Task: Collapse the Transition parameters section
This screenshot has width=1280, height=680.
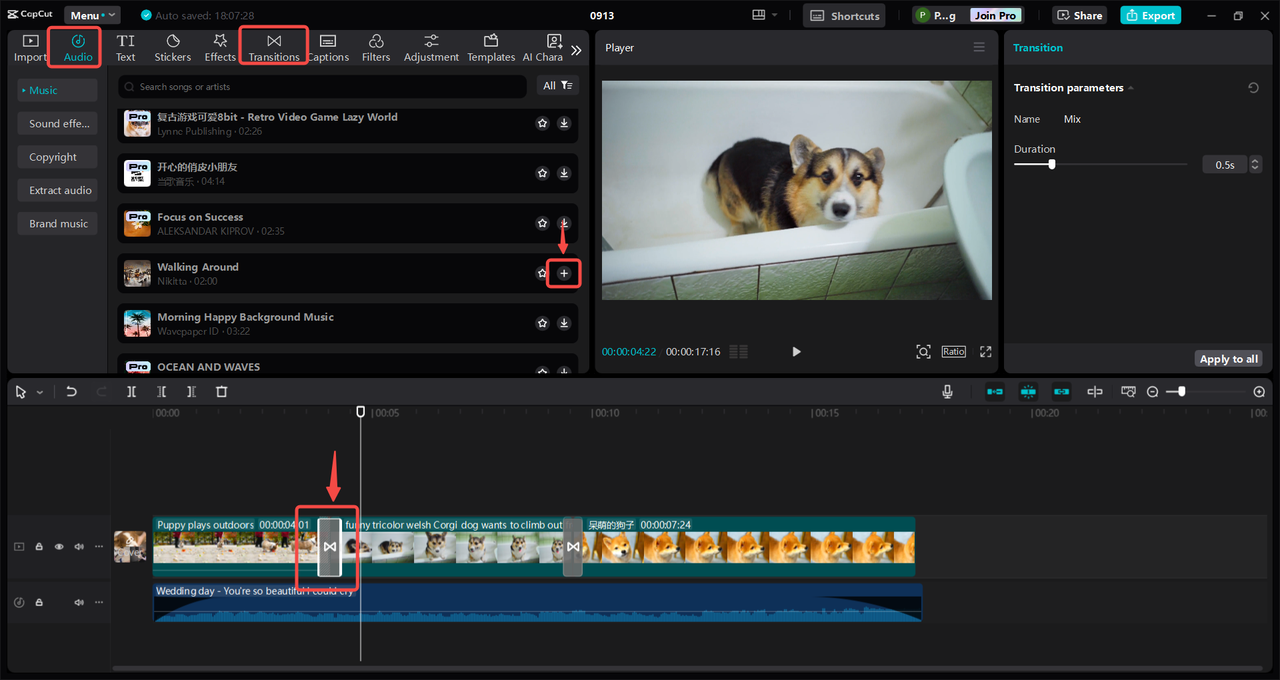Action: pos(1131,88)
